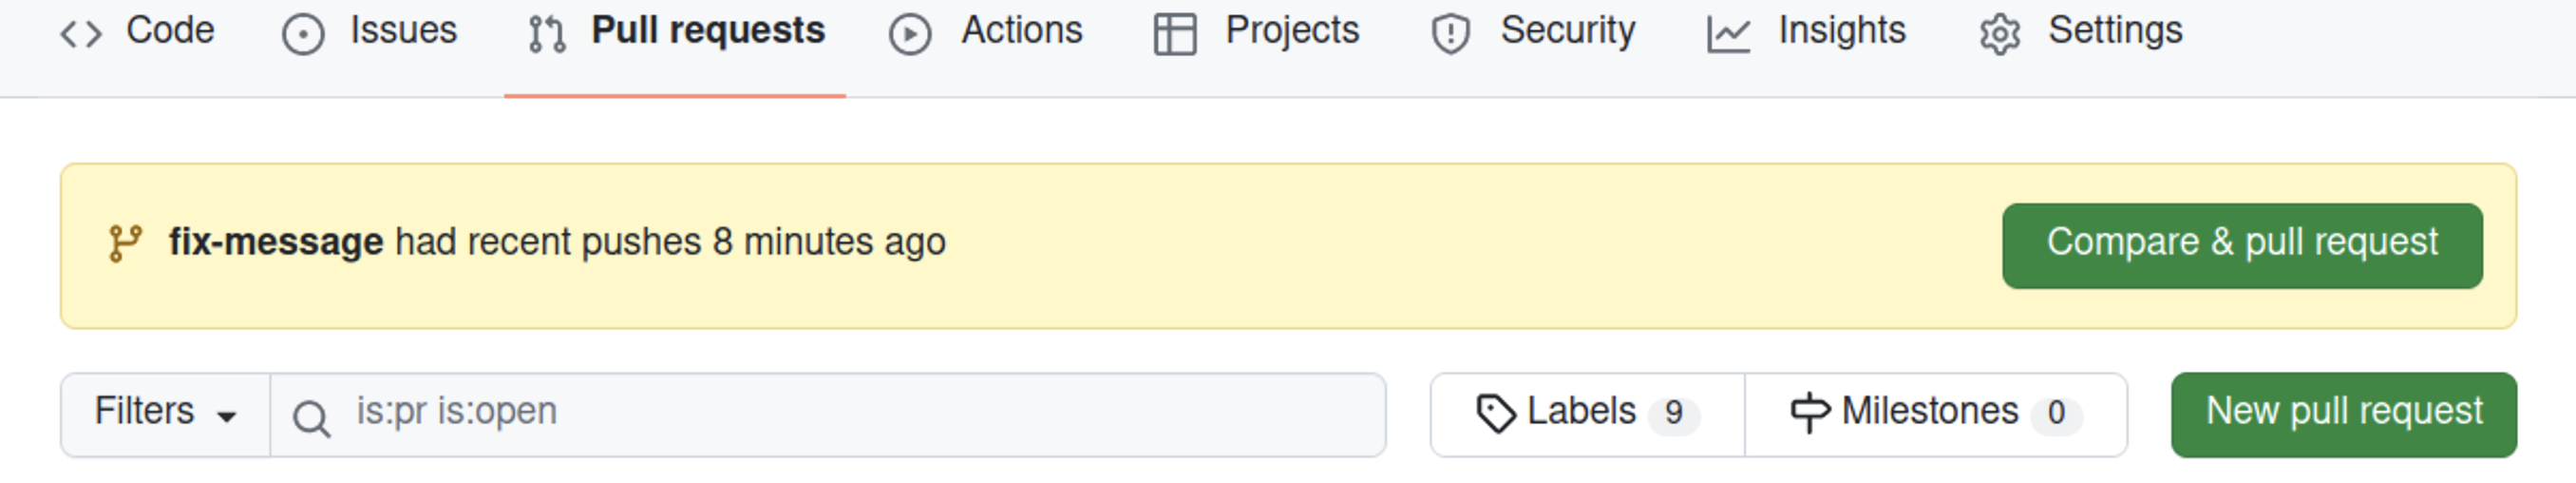The width and height of the screenshot is (2576, 483).
Task: Switch to the Actions tab
Action: [x=1021, y=31]
